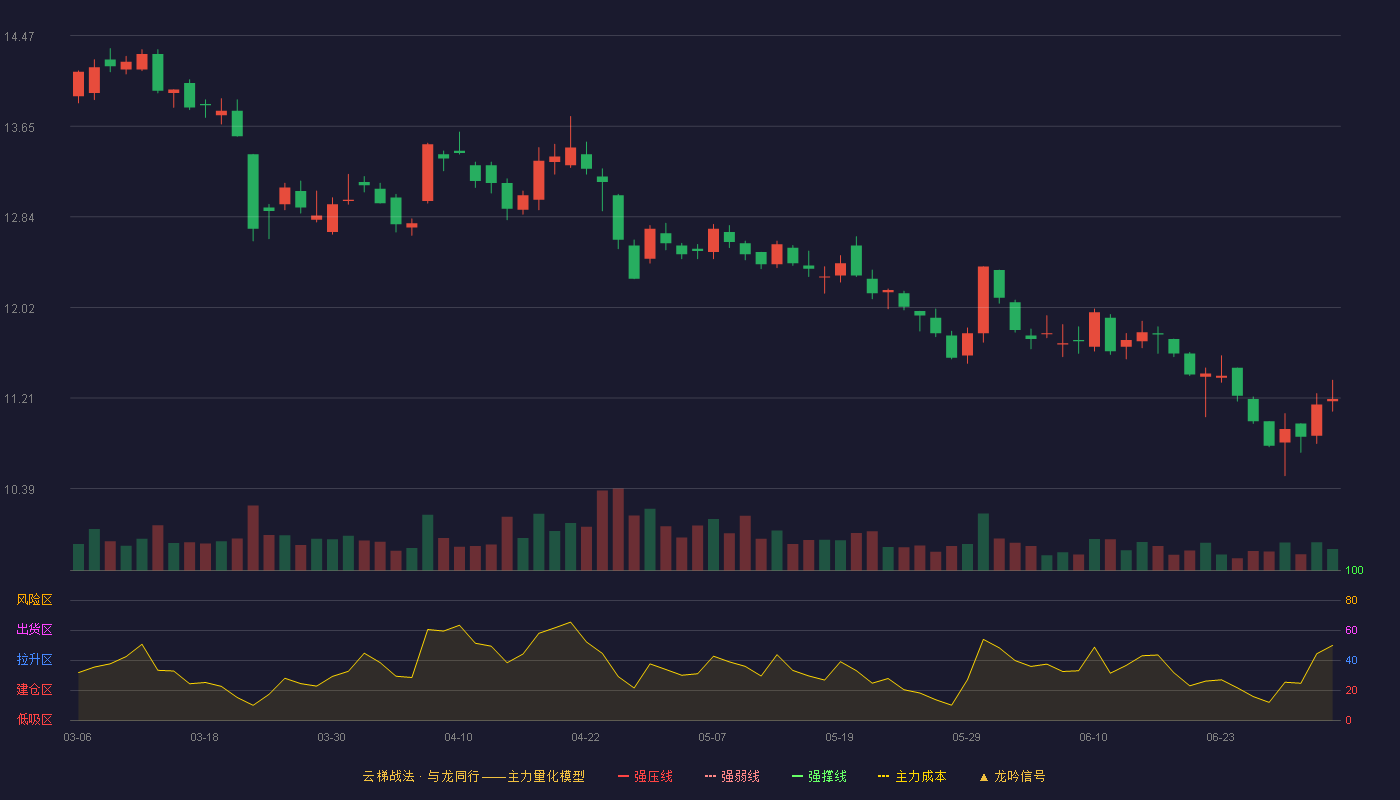Click the 05-29 date label
1400x800 pixels.
pos(966,737)
